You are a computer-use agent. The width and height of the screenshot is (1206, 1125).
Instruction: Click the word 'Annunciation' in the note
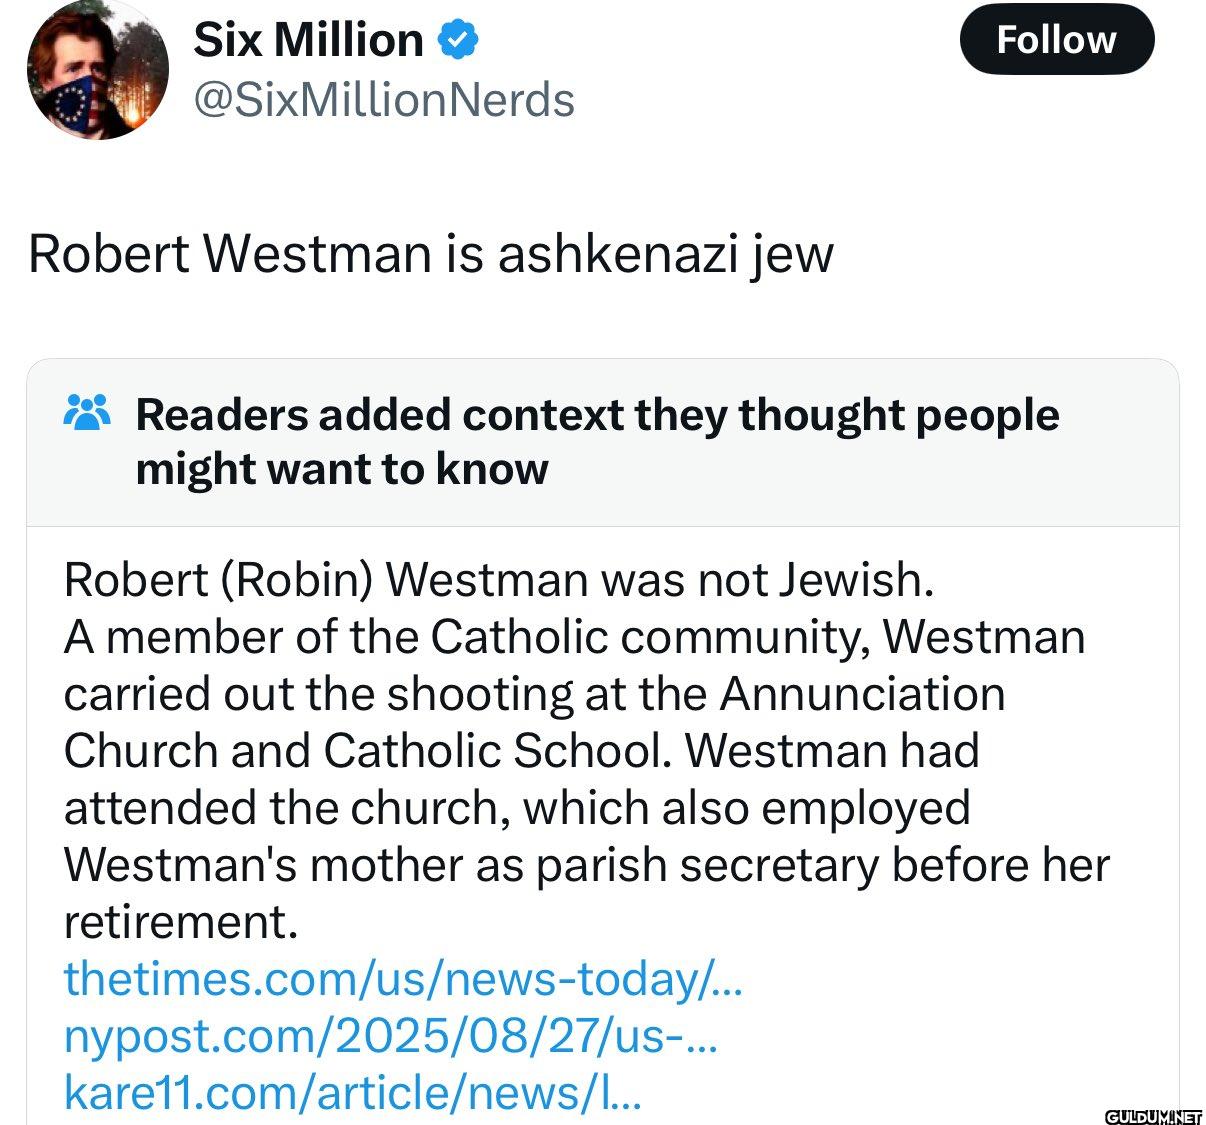[862, 694]
